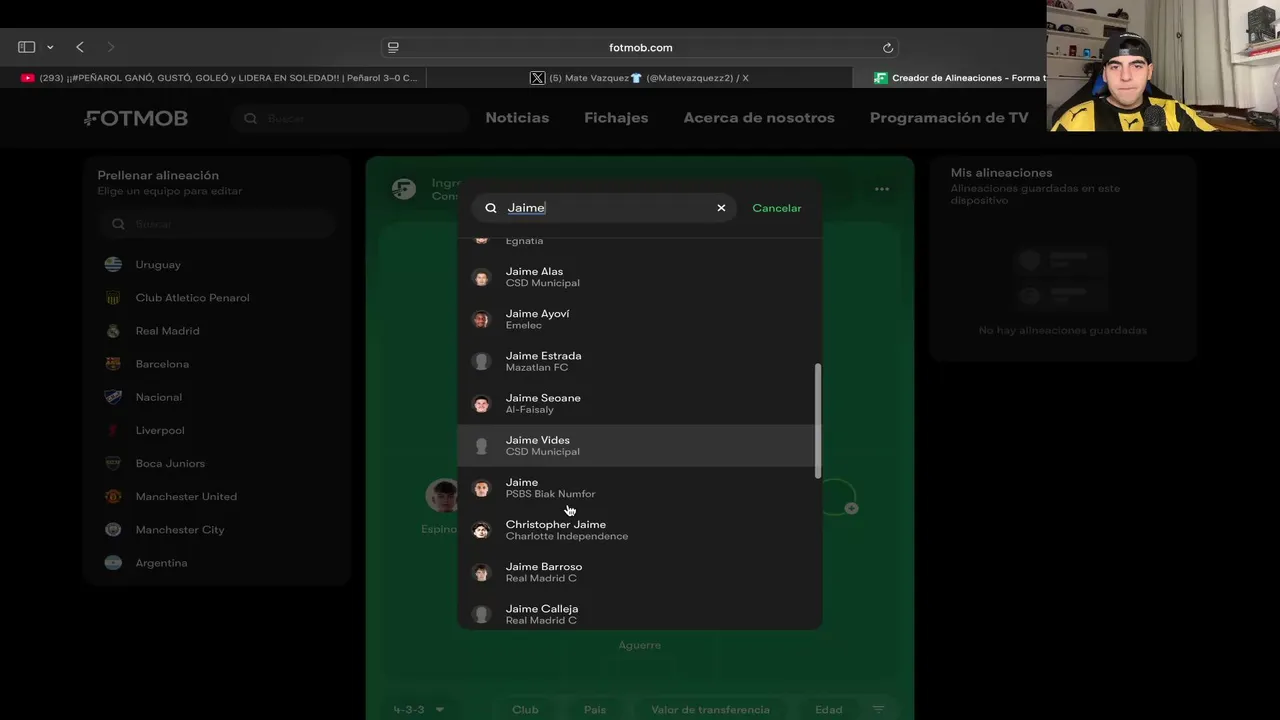Choose the Nacional crest icon

(x=114, y=397)
